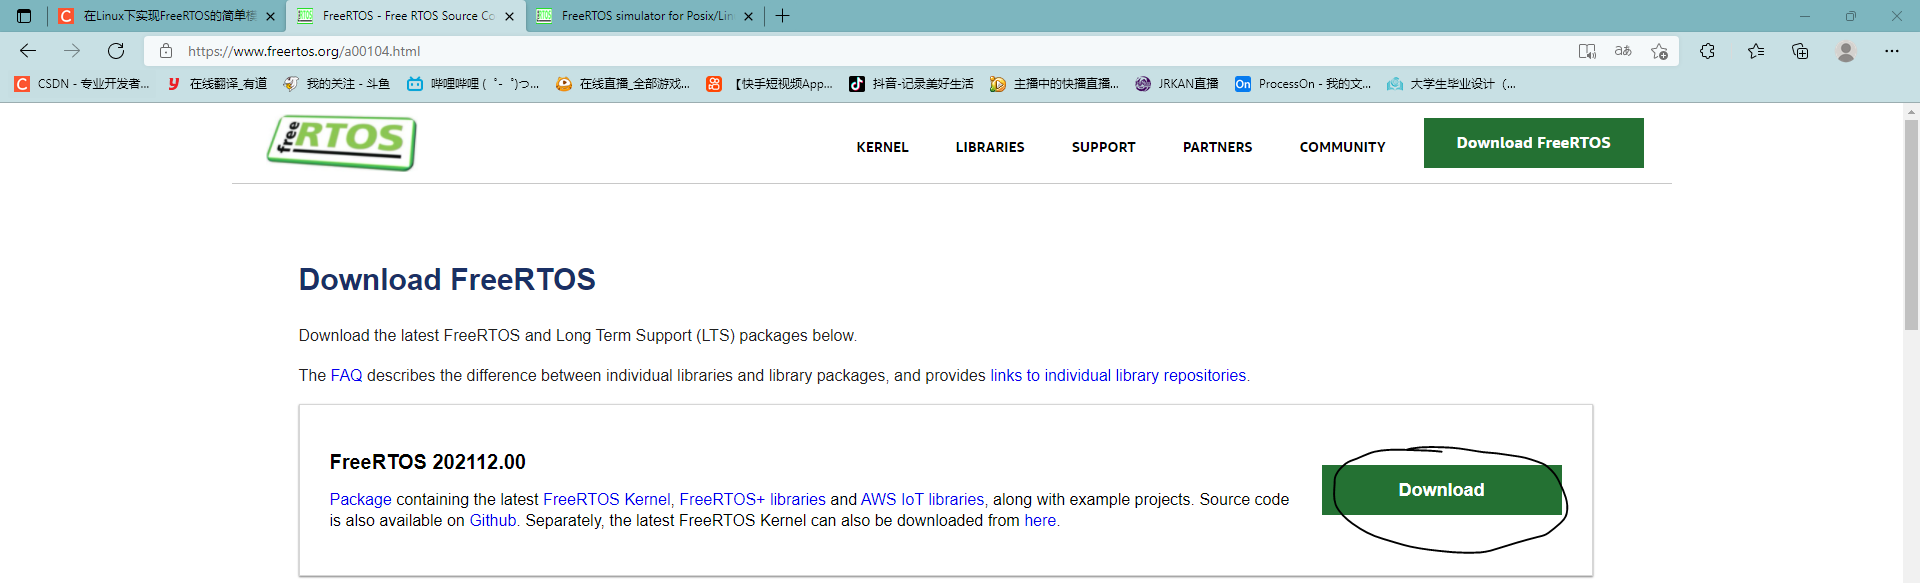Click the browser Forward arrow

[x=72, y=51]
